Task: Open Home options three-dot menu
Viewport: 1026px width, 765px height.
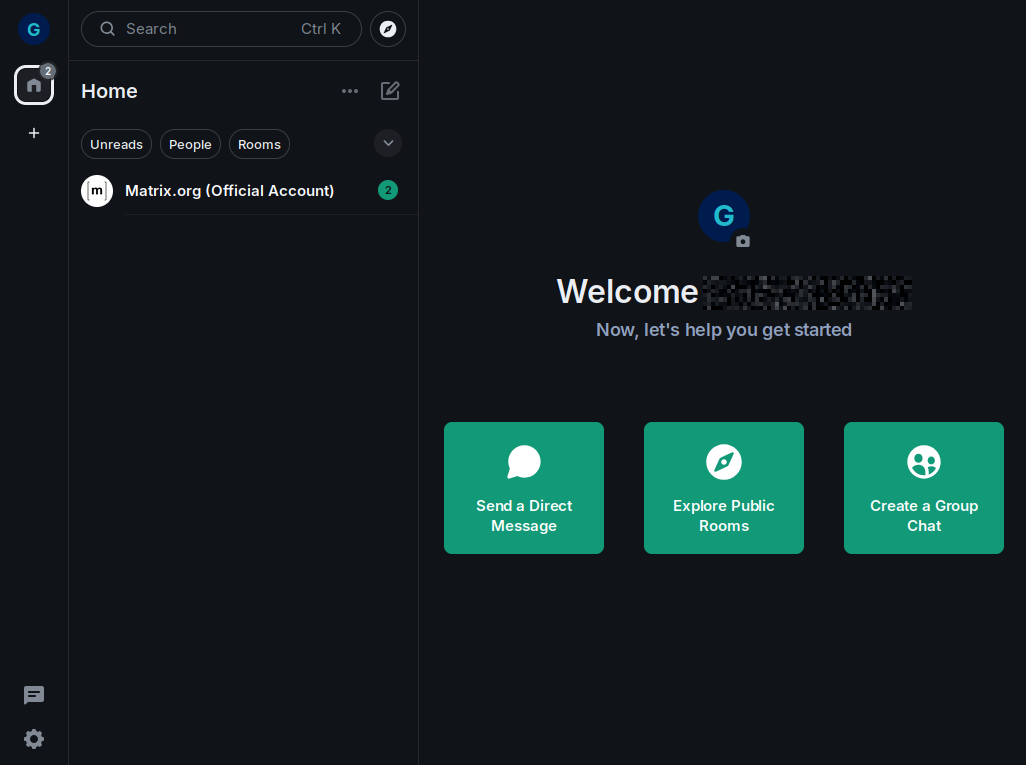Action: point(350,91)
